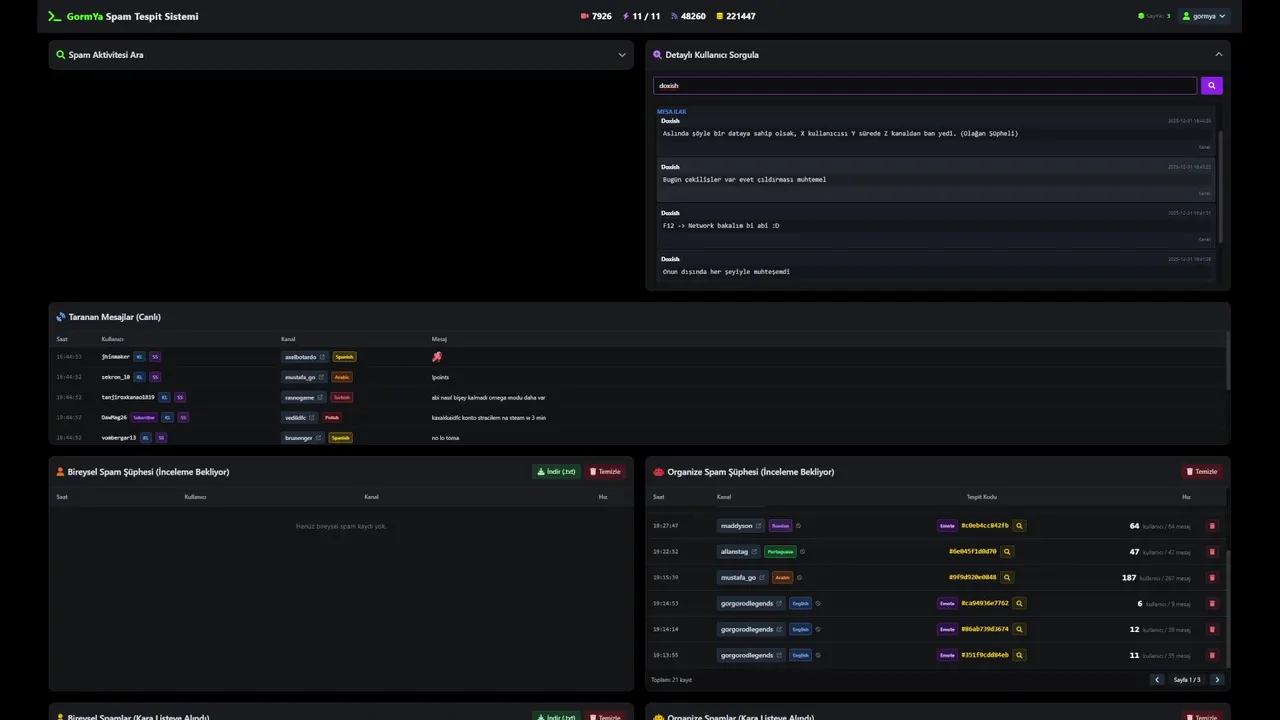The width and height of the screenshot is (1280, 720).
Task: Open lookup for detection code #9f9d920e0848
Action: click(x=1007, y=578)
